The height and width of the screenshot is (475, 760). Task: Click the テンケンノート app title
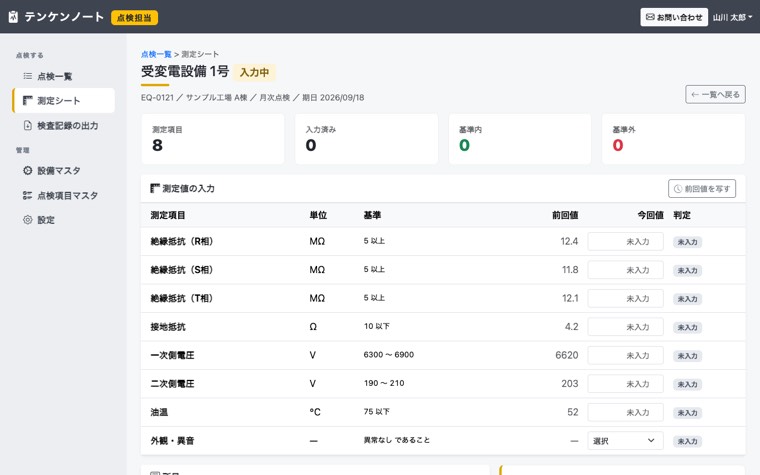(x=64, y=17)
